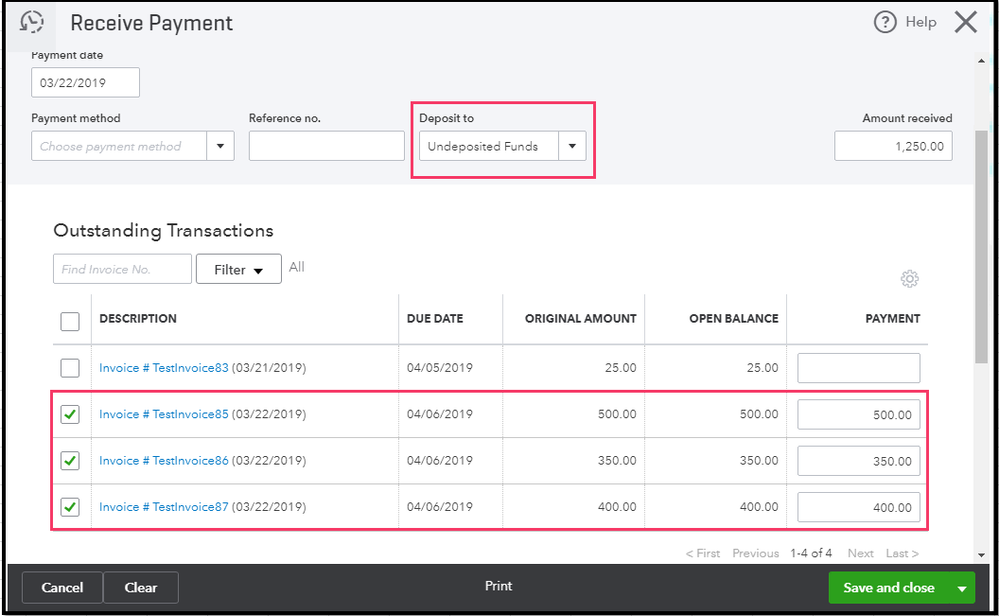Viewport: 999px width, 616px height.
Task: Uncheck the TestInvoice87 checkbox
Action: [x=70, y=507]
